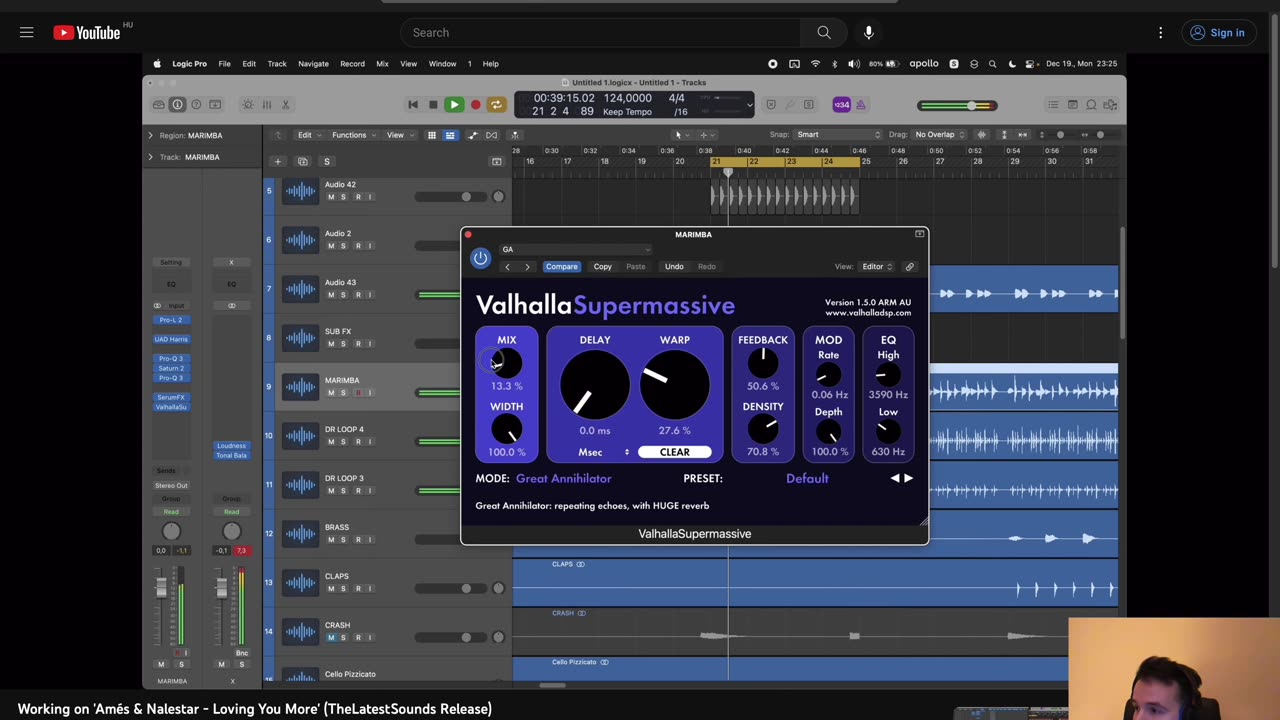Open the Editors scissors icon
This screenshot has width=1280, height=720.
(285, 104)
